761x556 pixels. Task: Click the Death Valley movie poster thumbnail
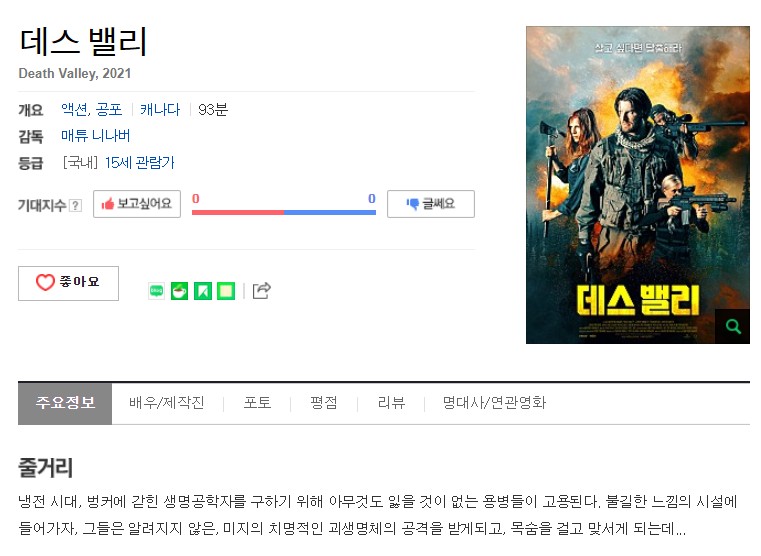pos(638,185)
